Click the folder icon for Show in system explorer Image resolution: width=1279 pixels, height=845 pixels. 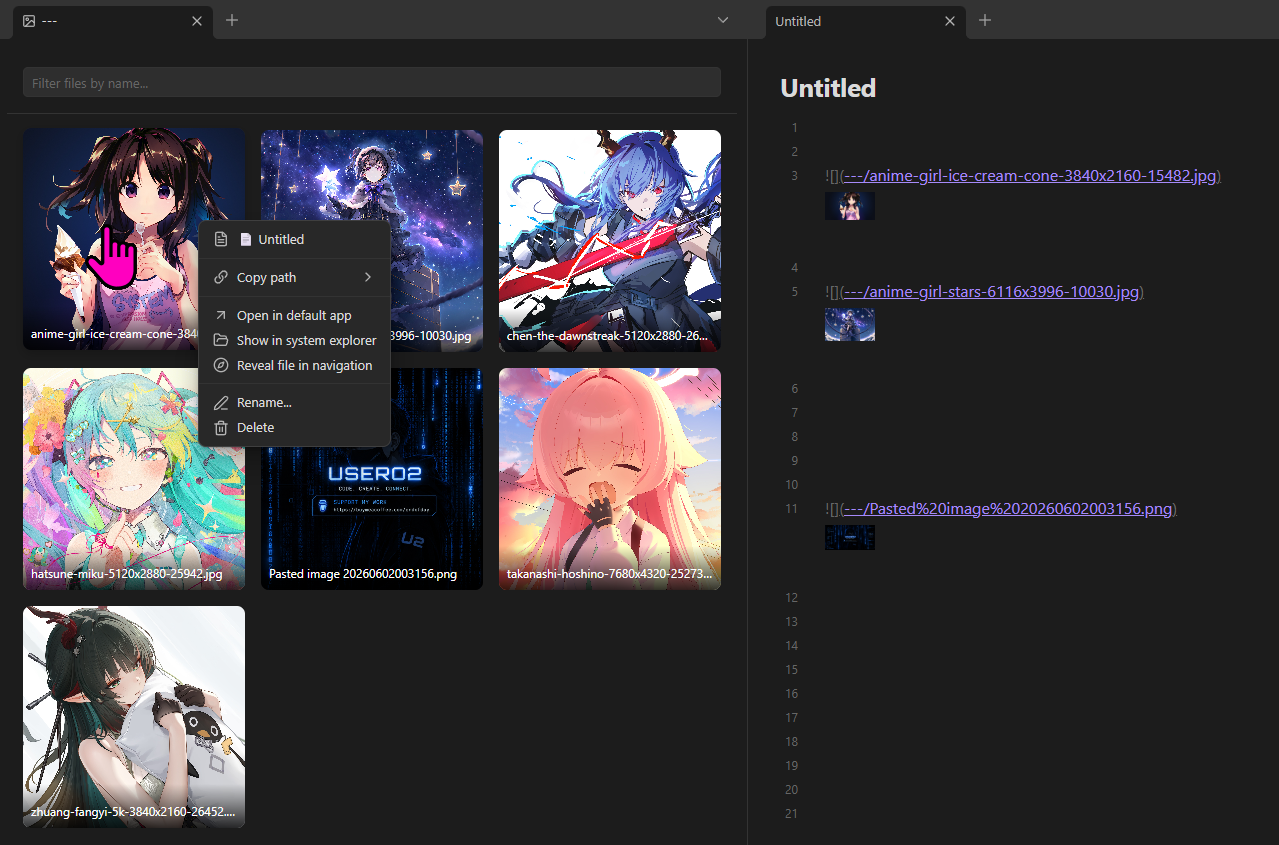(x=221, y=340)
